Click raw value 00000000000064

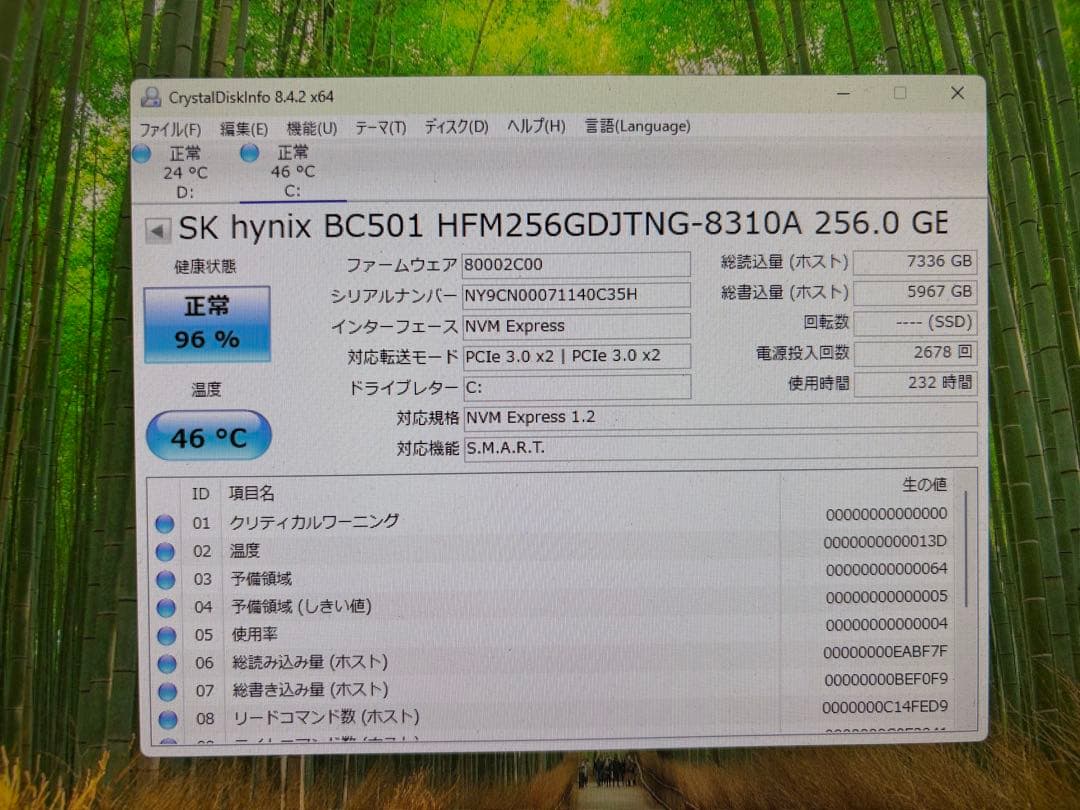pyautogui.click(x=886, y=569)
